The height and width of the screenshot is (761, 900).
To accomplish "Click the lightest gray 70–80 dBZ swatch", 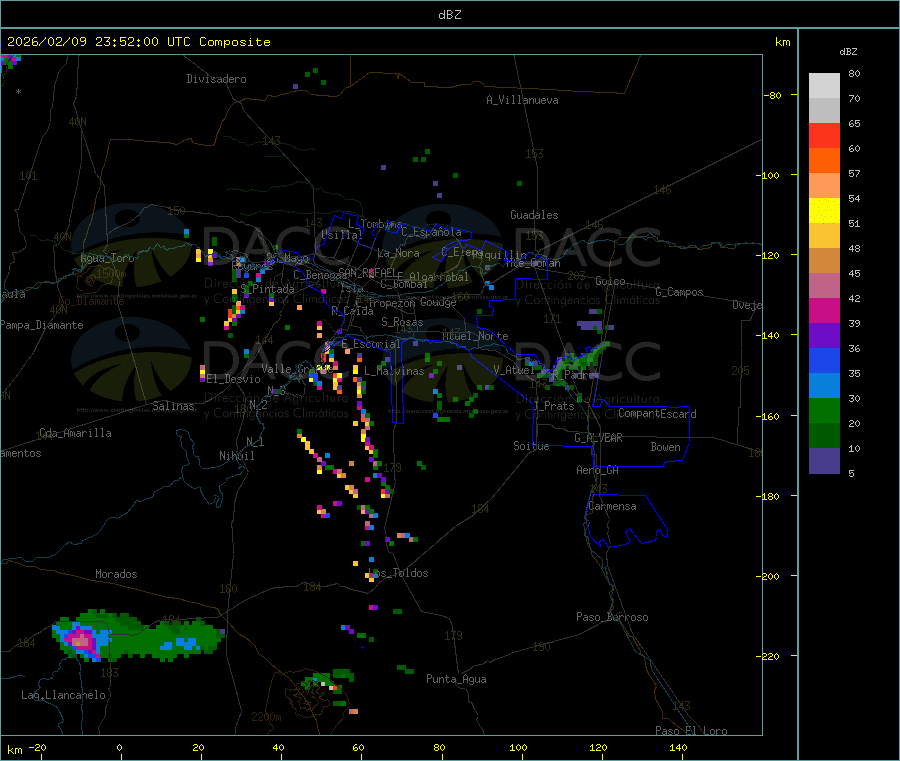I will [824, 86].
